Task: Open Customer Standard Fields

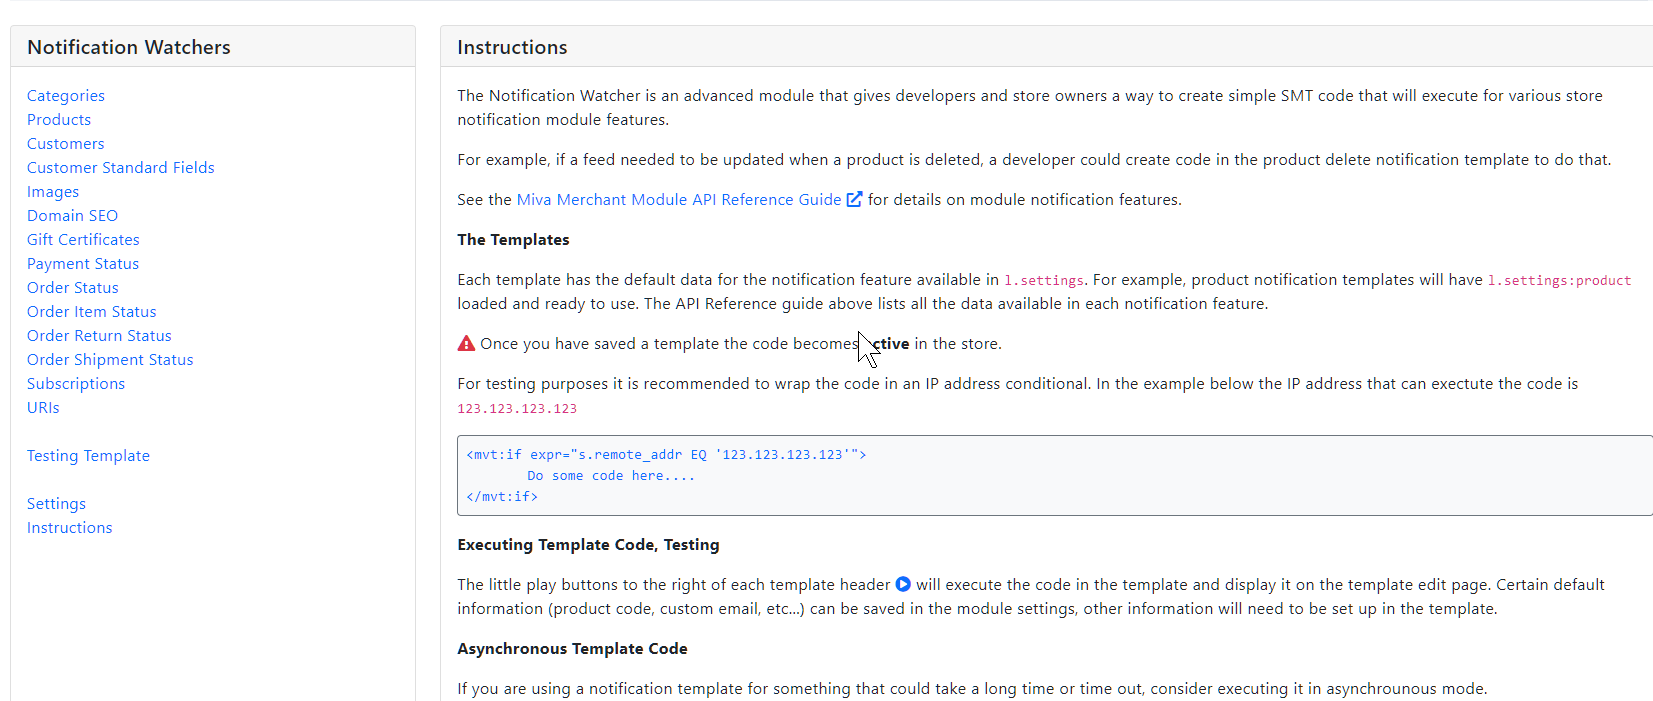Action: (121, 168)
